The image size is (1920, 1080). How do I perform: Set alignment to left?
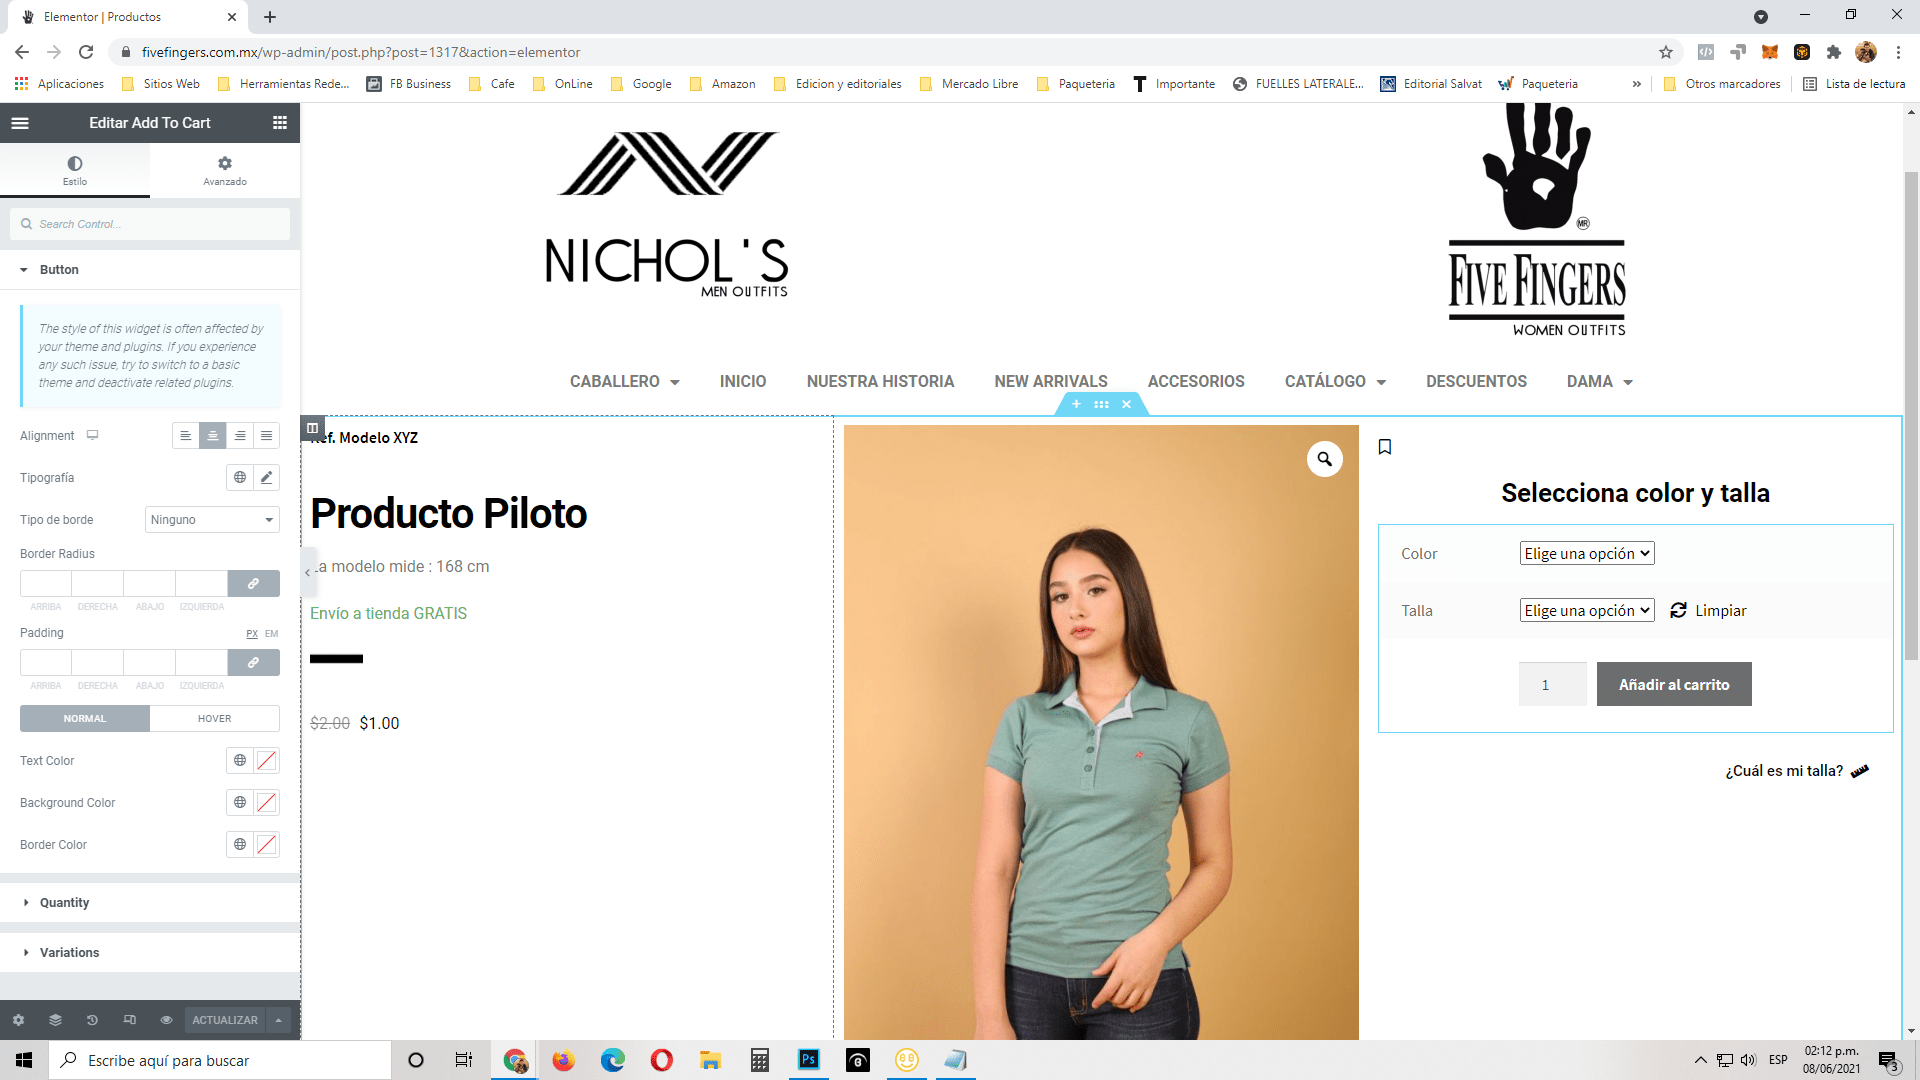point(186,436)
